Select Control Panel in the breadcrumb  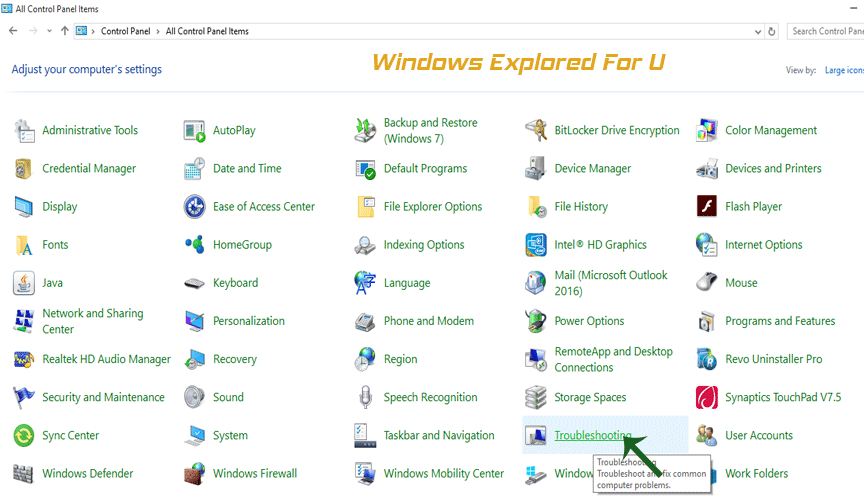125,31
